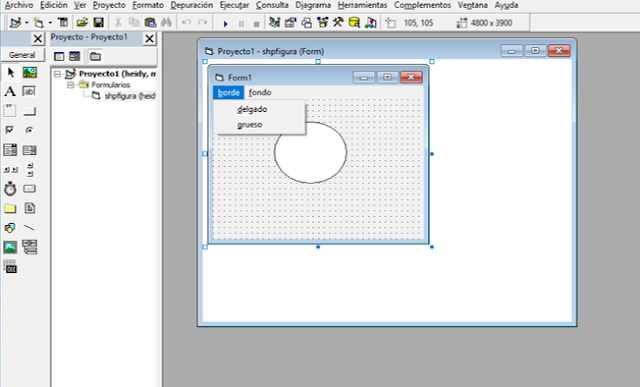
Task: Start the program with the play arrow
Action: [225, 23]
